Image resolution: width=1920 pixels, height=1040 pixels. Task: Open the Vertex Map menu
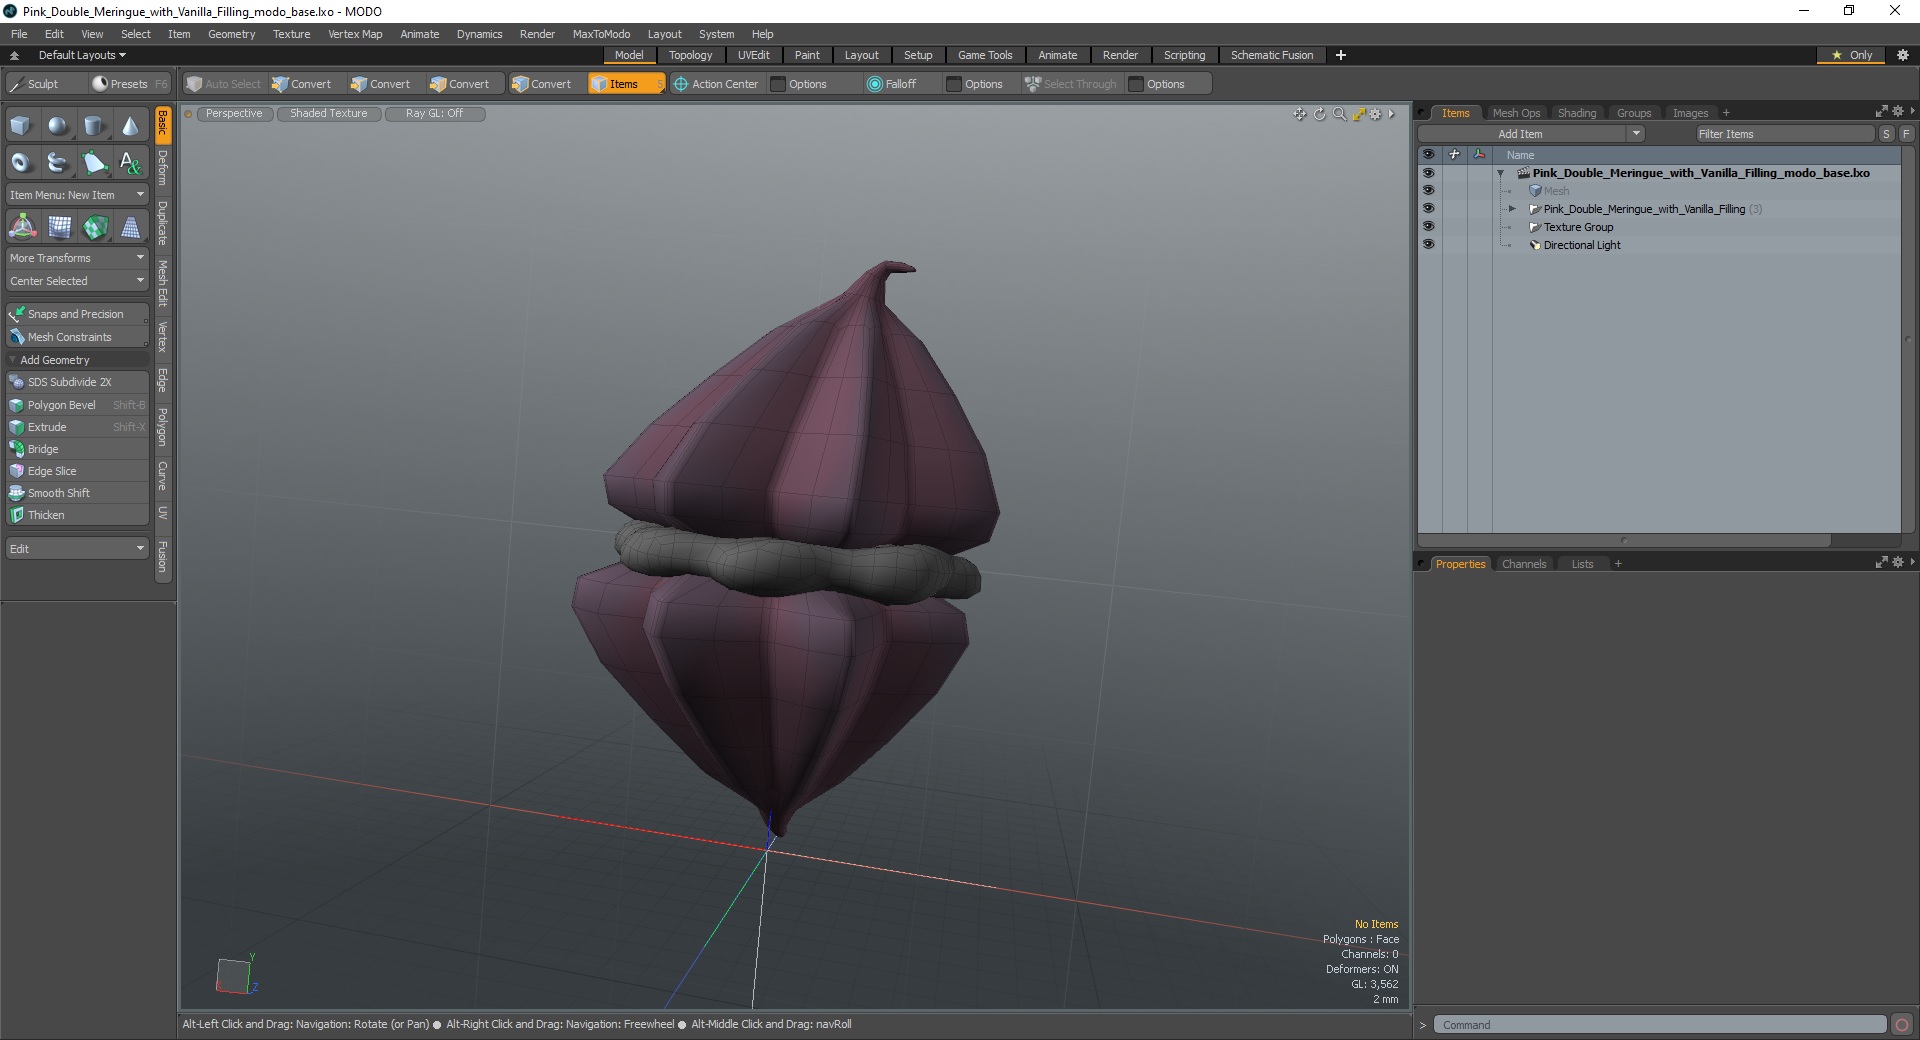coord(355,34)
